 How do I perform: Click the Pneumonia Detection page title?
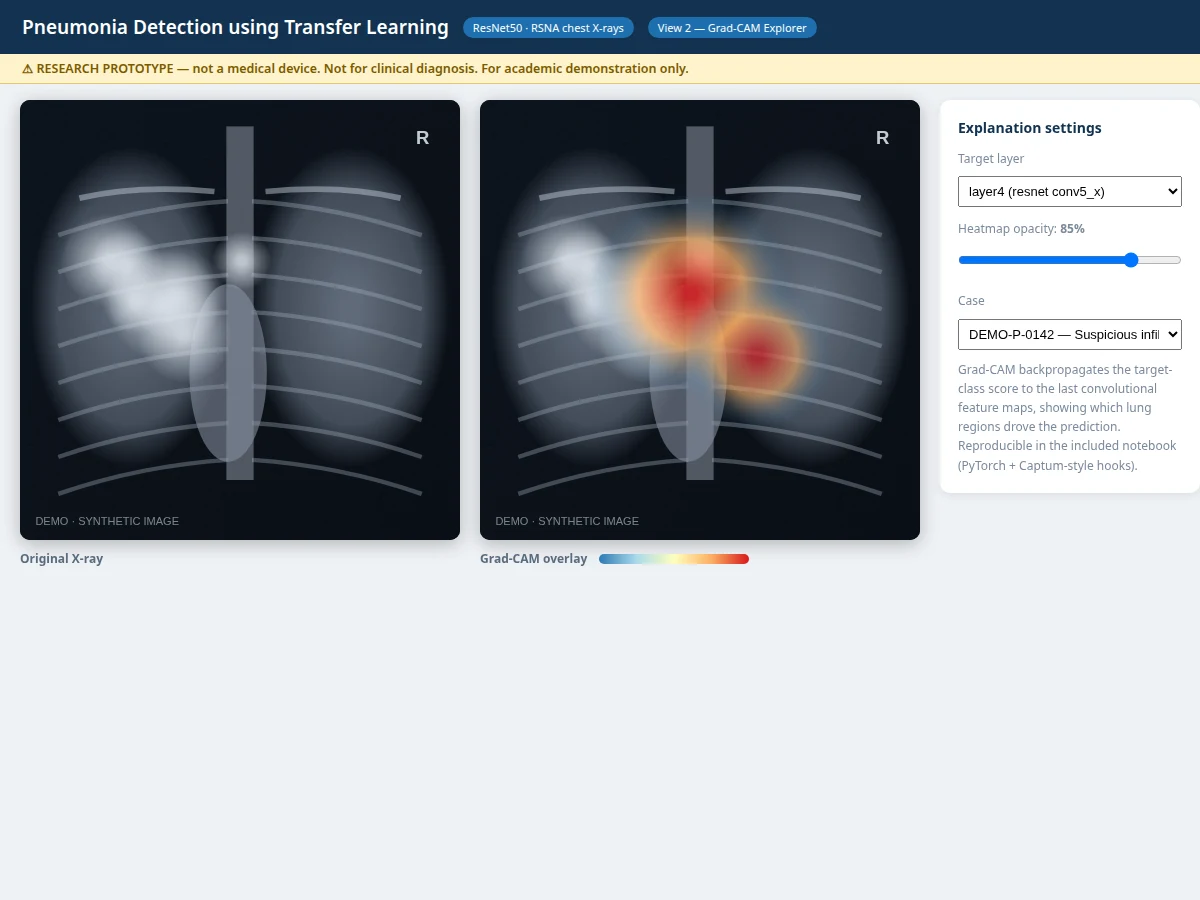[x=235, y=27]
